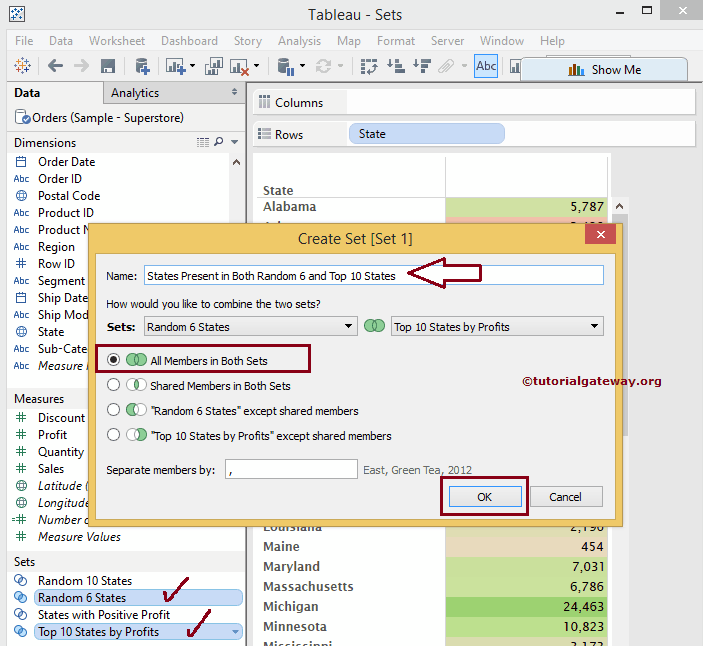Click the add new data source icon

142,66
